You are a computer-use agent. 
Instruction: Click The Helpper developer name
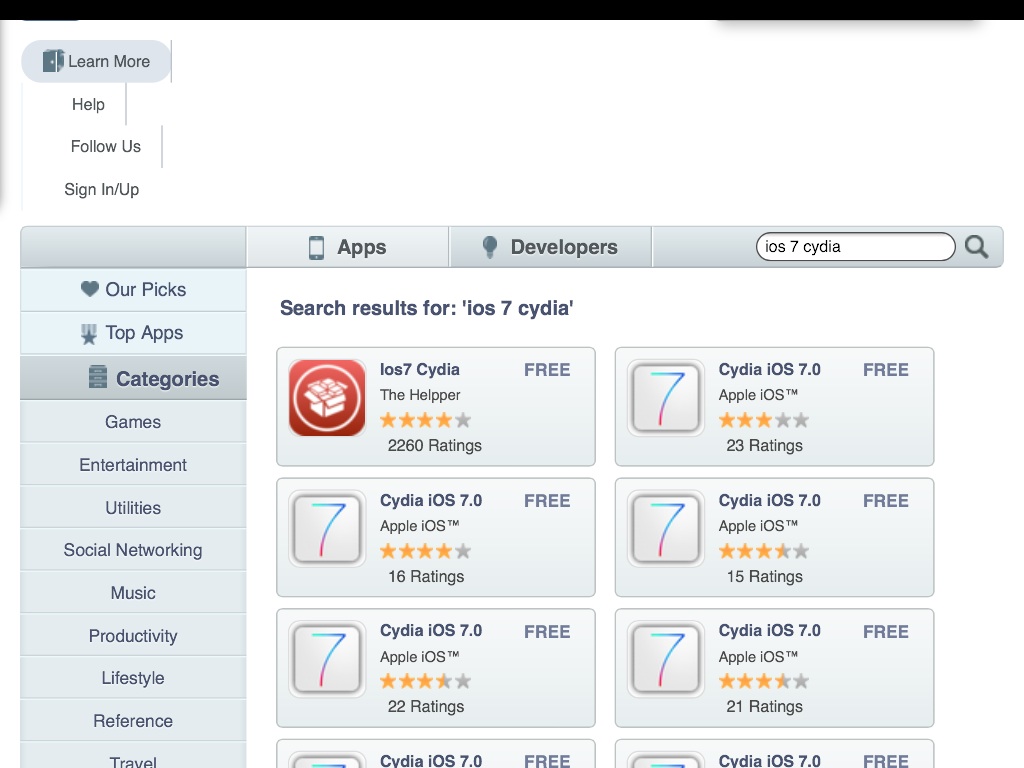pos(420,395)
